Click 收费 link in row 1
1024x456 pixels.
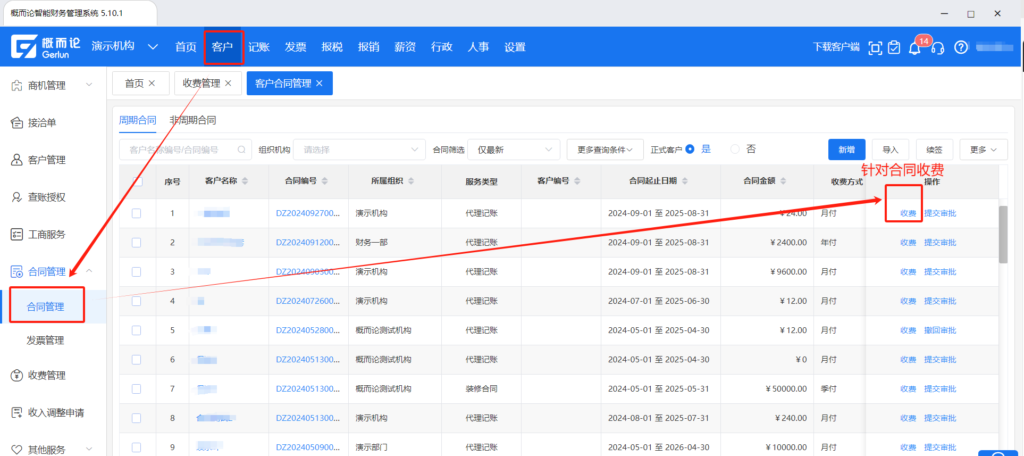(908, 213)
